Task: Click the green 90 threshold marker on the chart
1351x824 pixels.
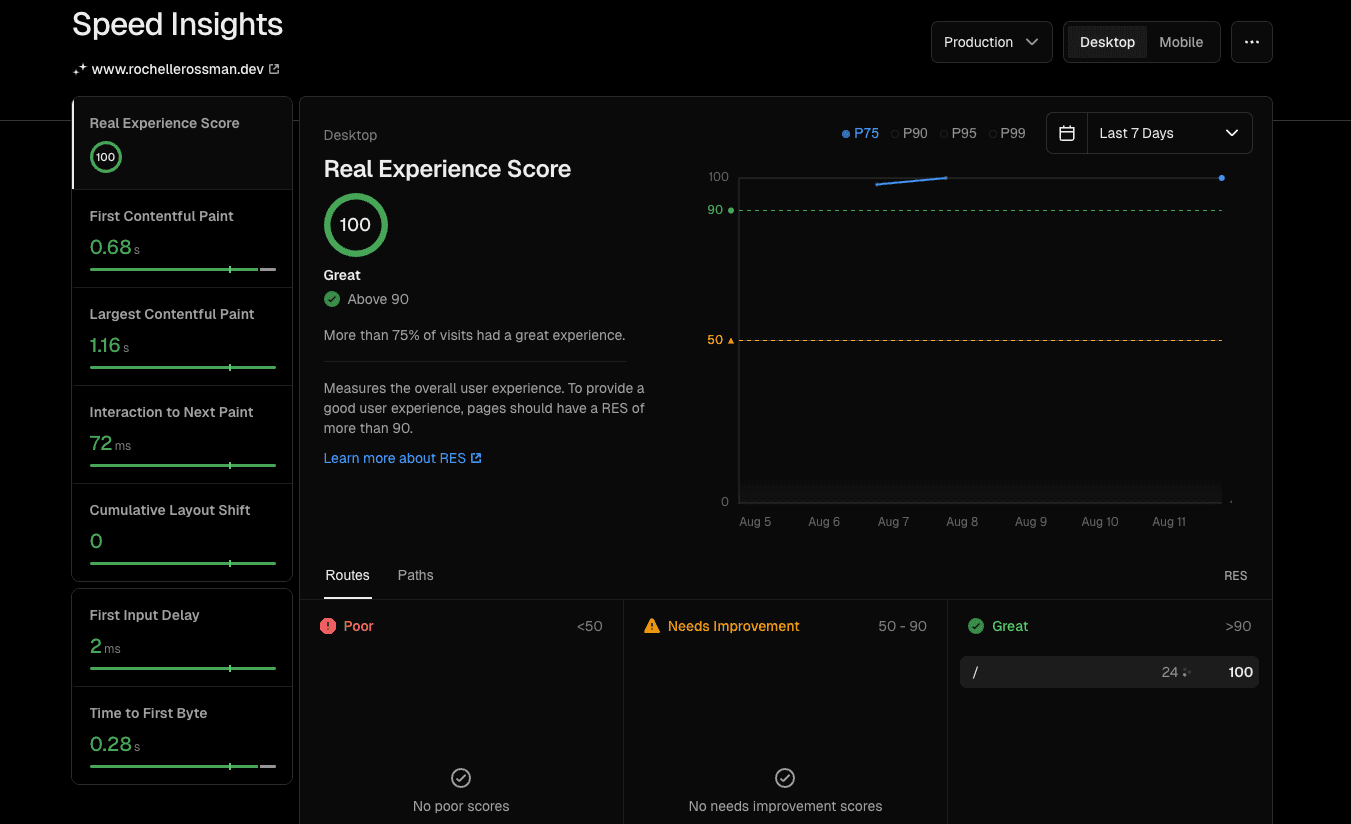Action: pos(731,210)
